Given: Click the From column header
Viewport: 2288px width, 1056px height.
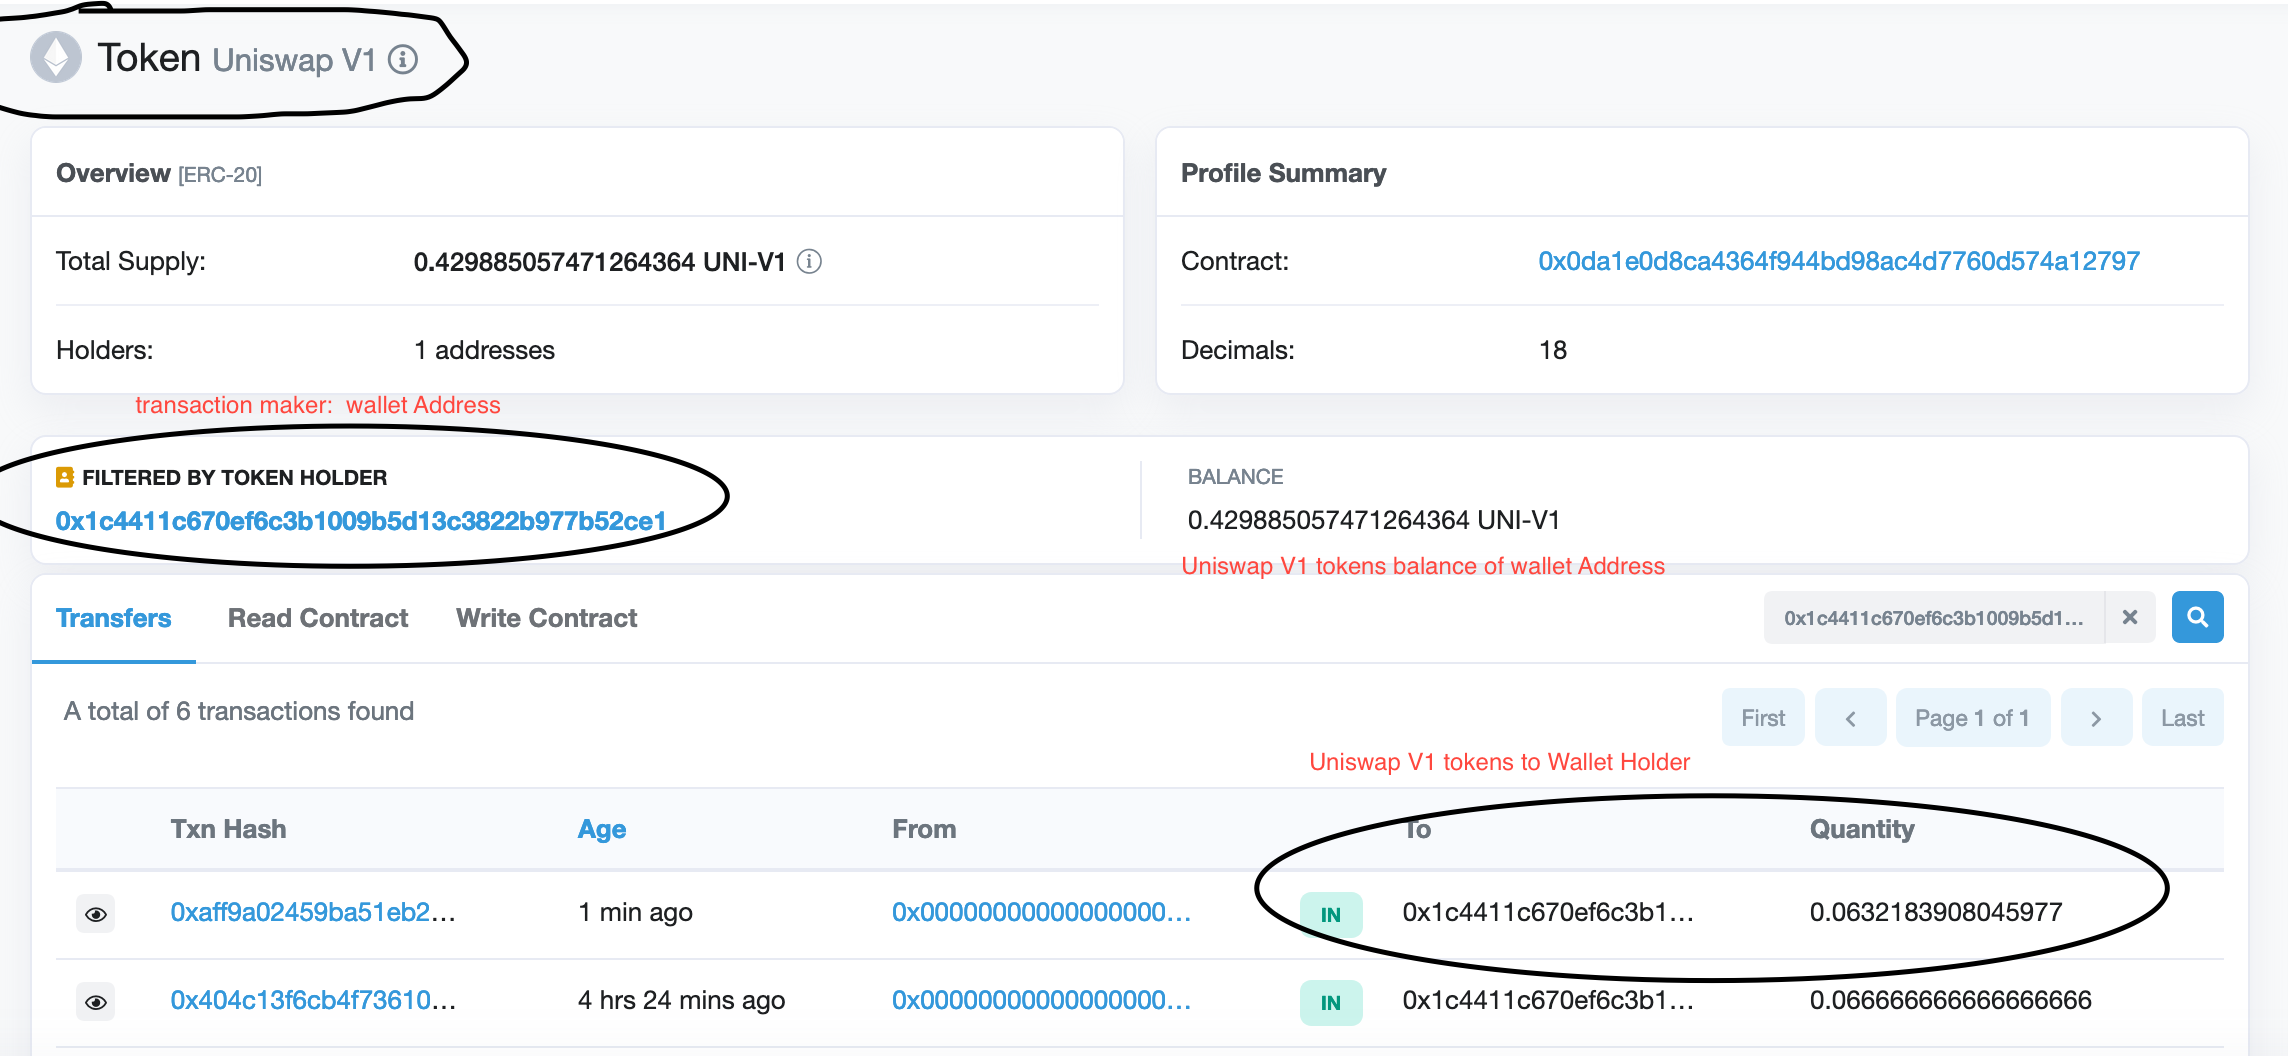Looking at the screenshot, I should tap(924, 829).
